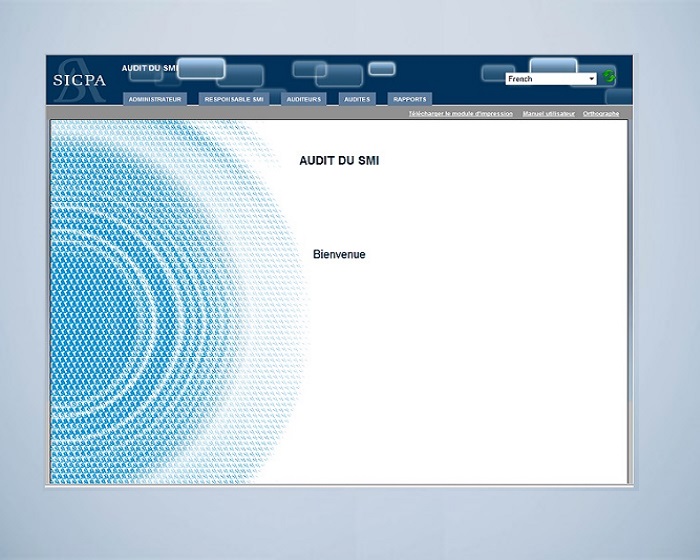Click the AUDIT DU SMI page heading

339,160
